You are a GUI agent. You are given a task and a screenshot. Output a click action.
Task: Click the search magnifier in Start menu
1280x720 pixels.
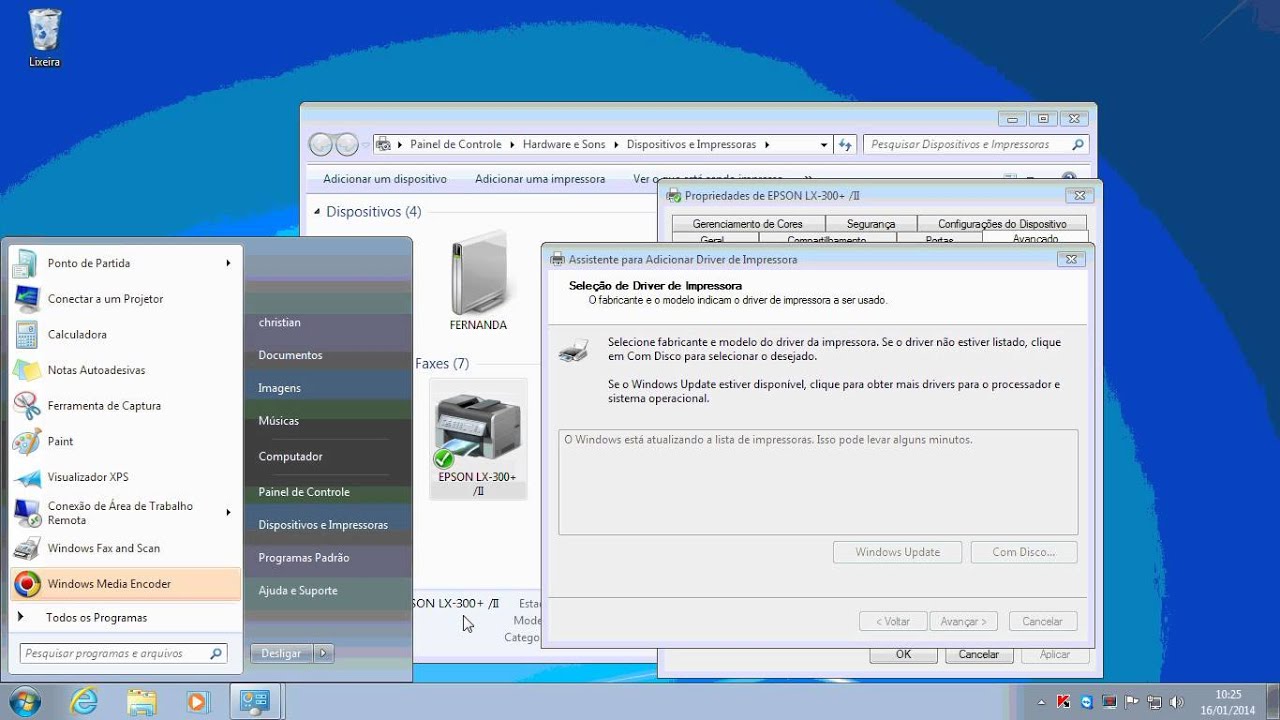[x=216, y=654]
